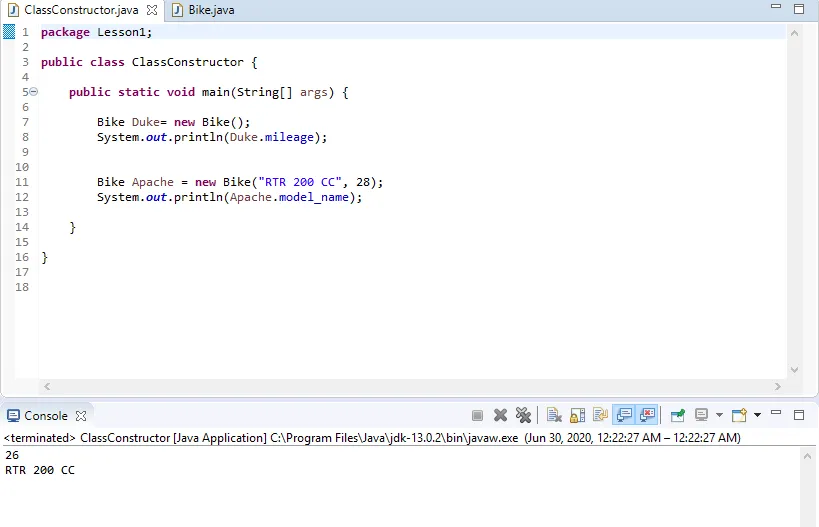Click the 'Apache' variable declaration on line 11
The width and height of the screenshot is (819, 527).
click(153, 182)
